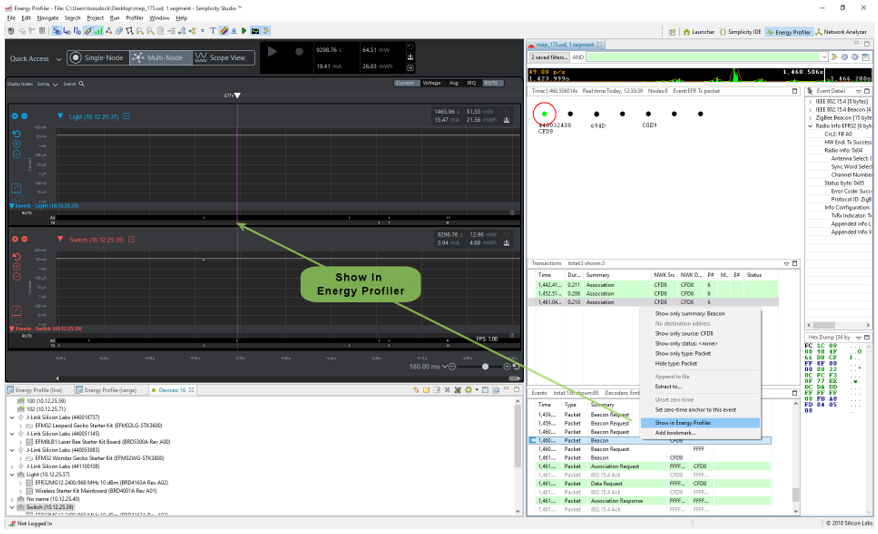Collapse J-Link Silicon Labs (440018737) node
The image size is (878, 534).
tap(12, 417)
